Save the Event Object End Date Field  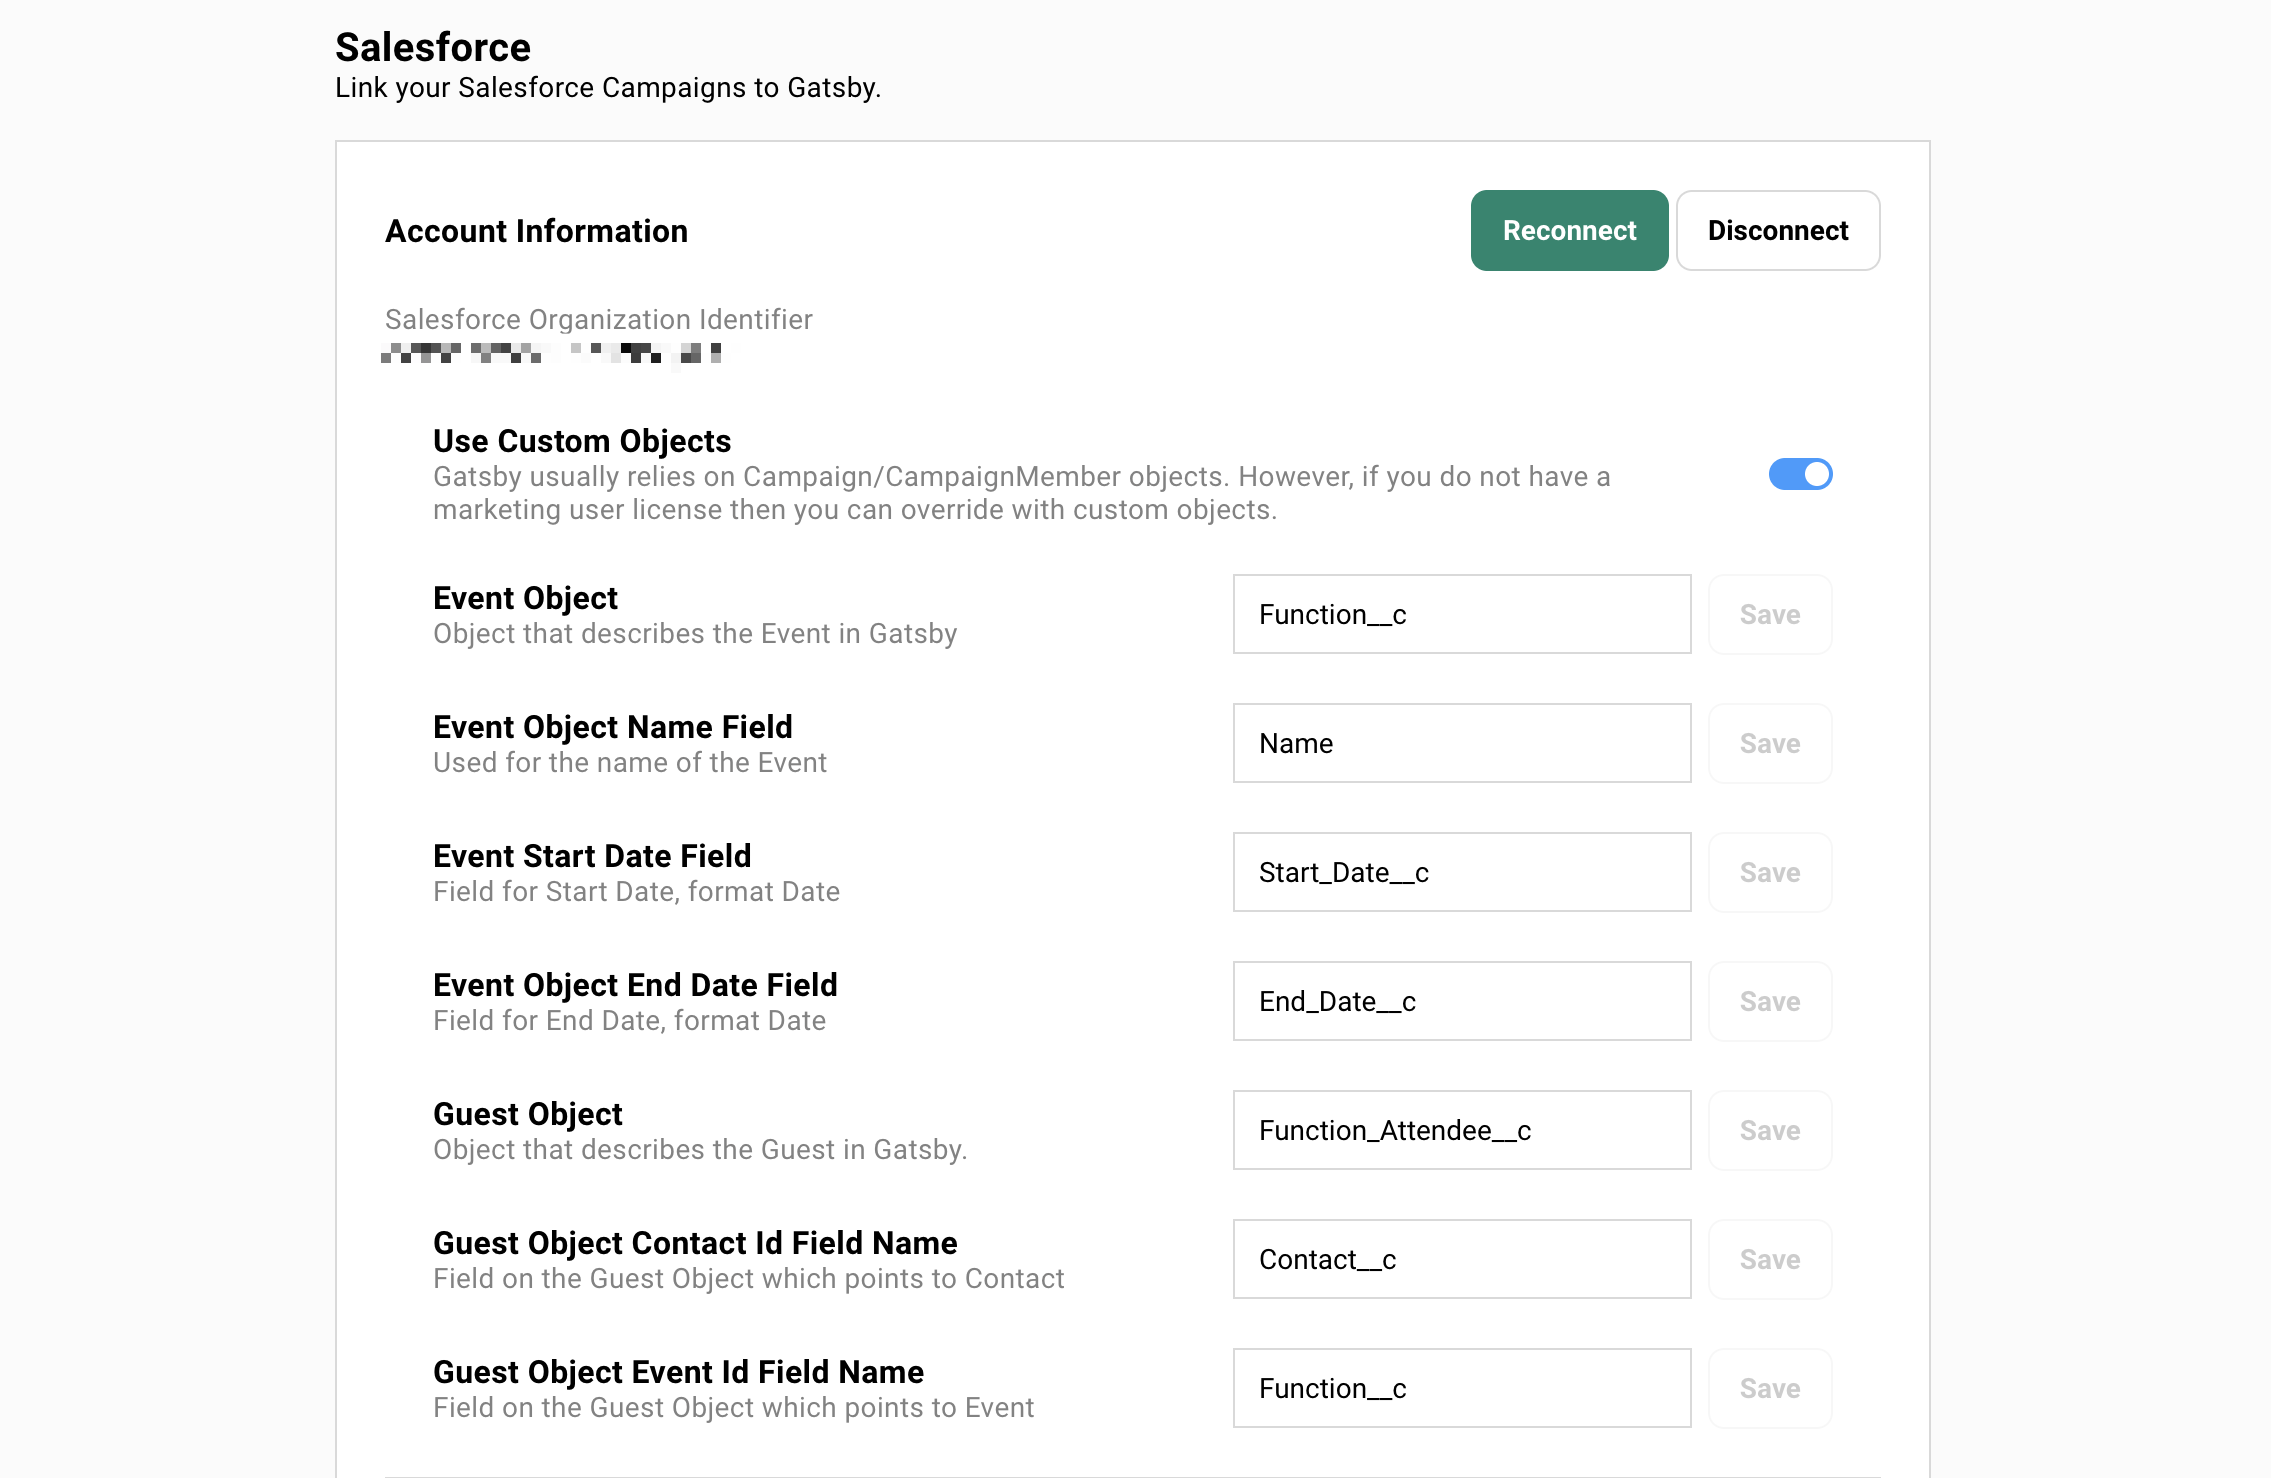pos(1769,1001)
